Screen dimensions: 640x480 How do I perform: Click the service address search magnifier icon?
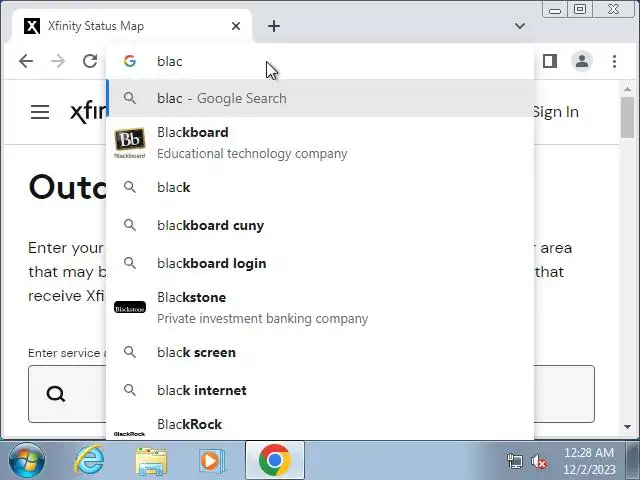(56, 394)
